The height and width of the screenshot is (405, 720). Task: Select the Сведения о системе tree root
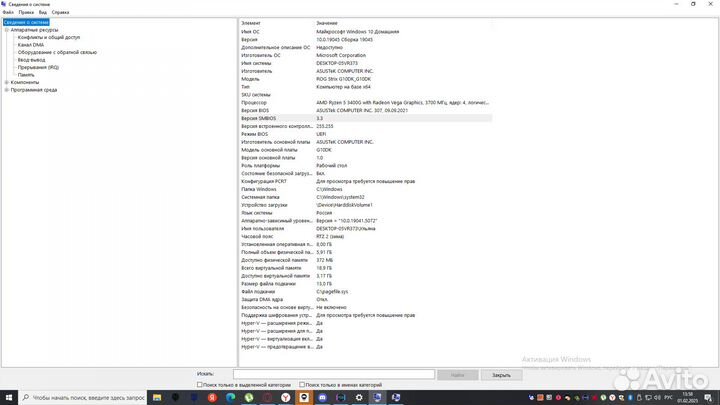26,22
